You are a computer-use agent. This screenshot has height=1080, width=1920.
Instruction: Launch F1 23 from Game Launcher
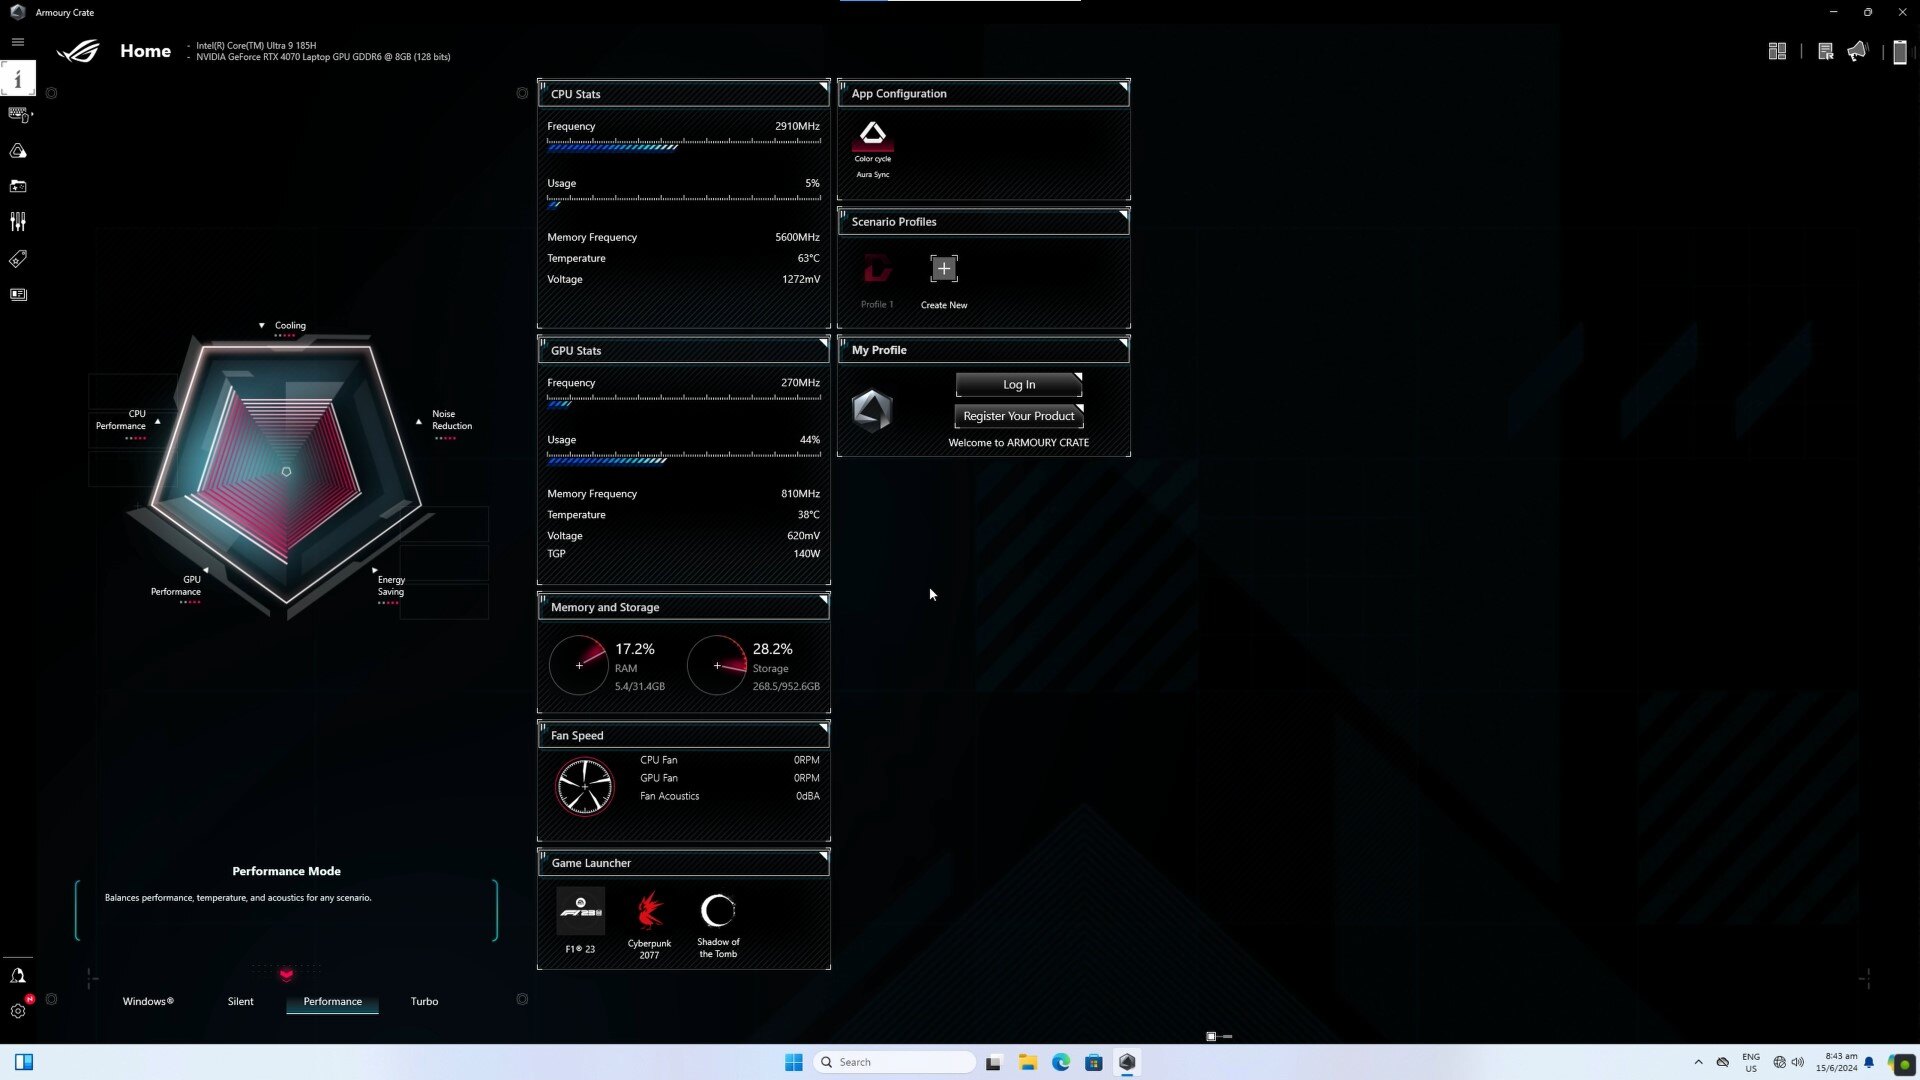[x=581, y=911]
